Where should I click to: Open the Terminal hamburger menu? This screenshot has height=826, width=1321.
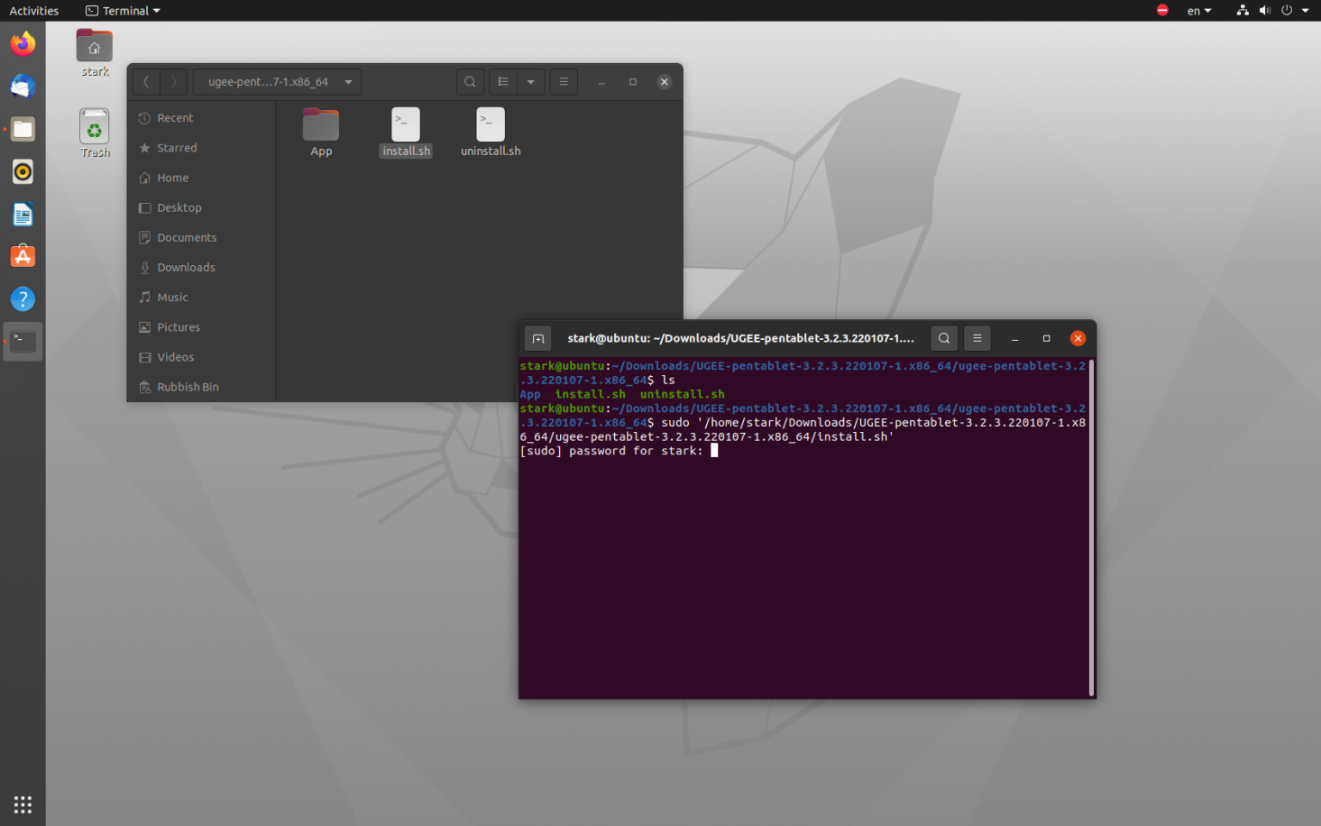coord(977,338)
